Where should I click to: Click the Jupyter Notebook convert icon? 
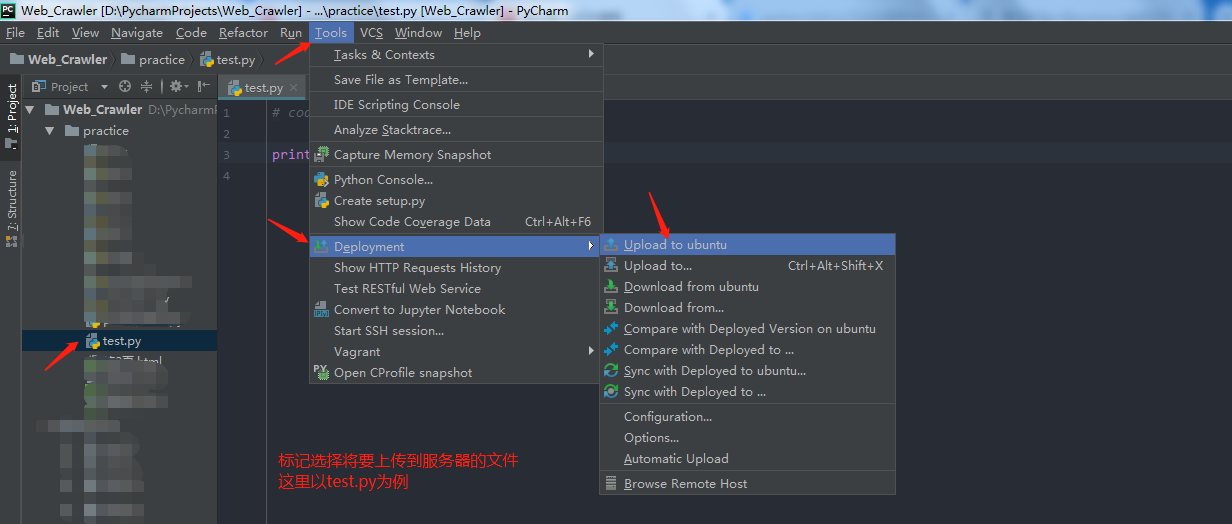pos(321,310)
